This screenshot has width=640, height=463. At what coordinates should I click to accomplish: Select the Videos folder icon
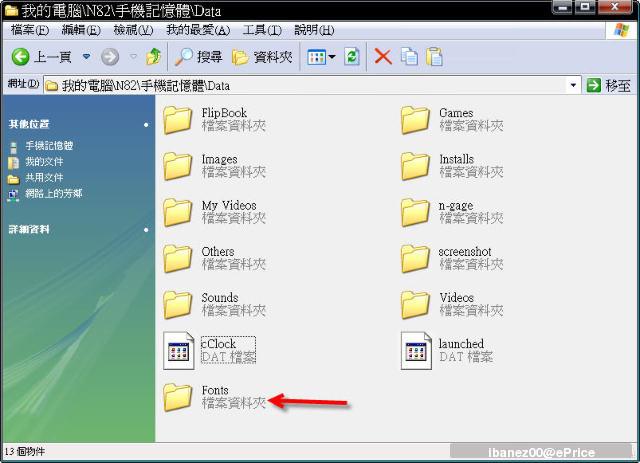415,305
